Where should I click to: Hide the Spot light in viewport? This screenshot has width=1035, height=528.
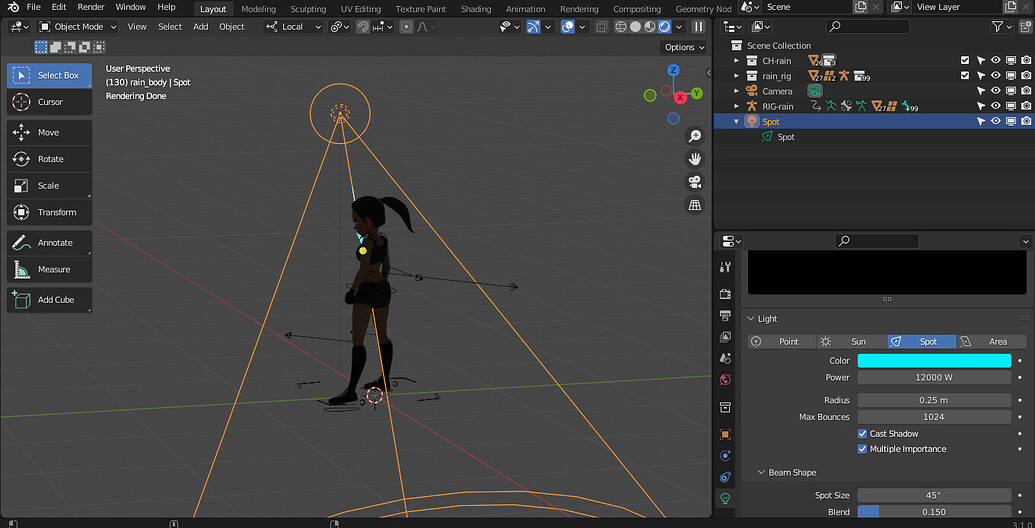pyautogui.click(x=996, y=121)
